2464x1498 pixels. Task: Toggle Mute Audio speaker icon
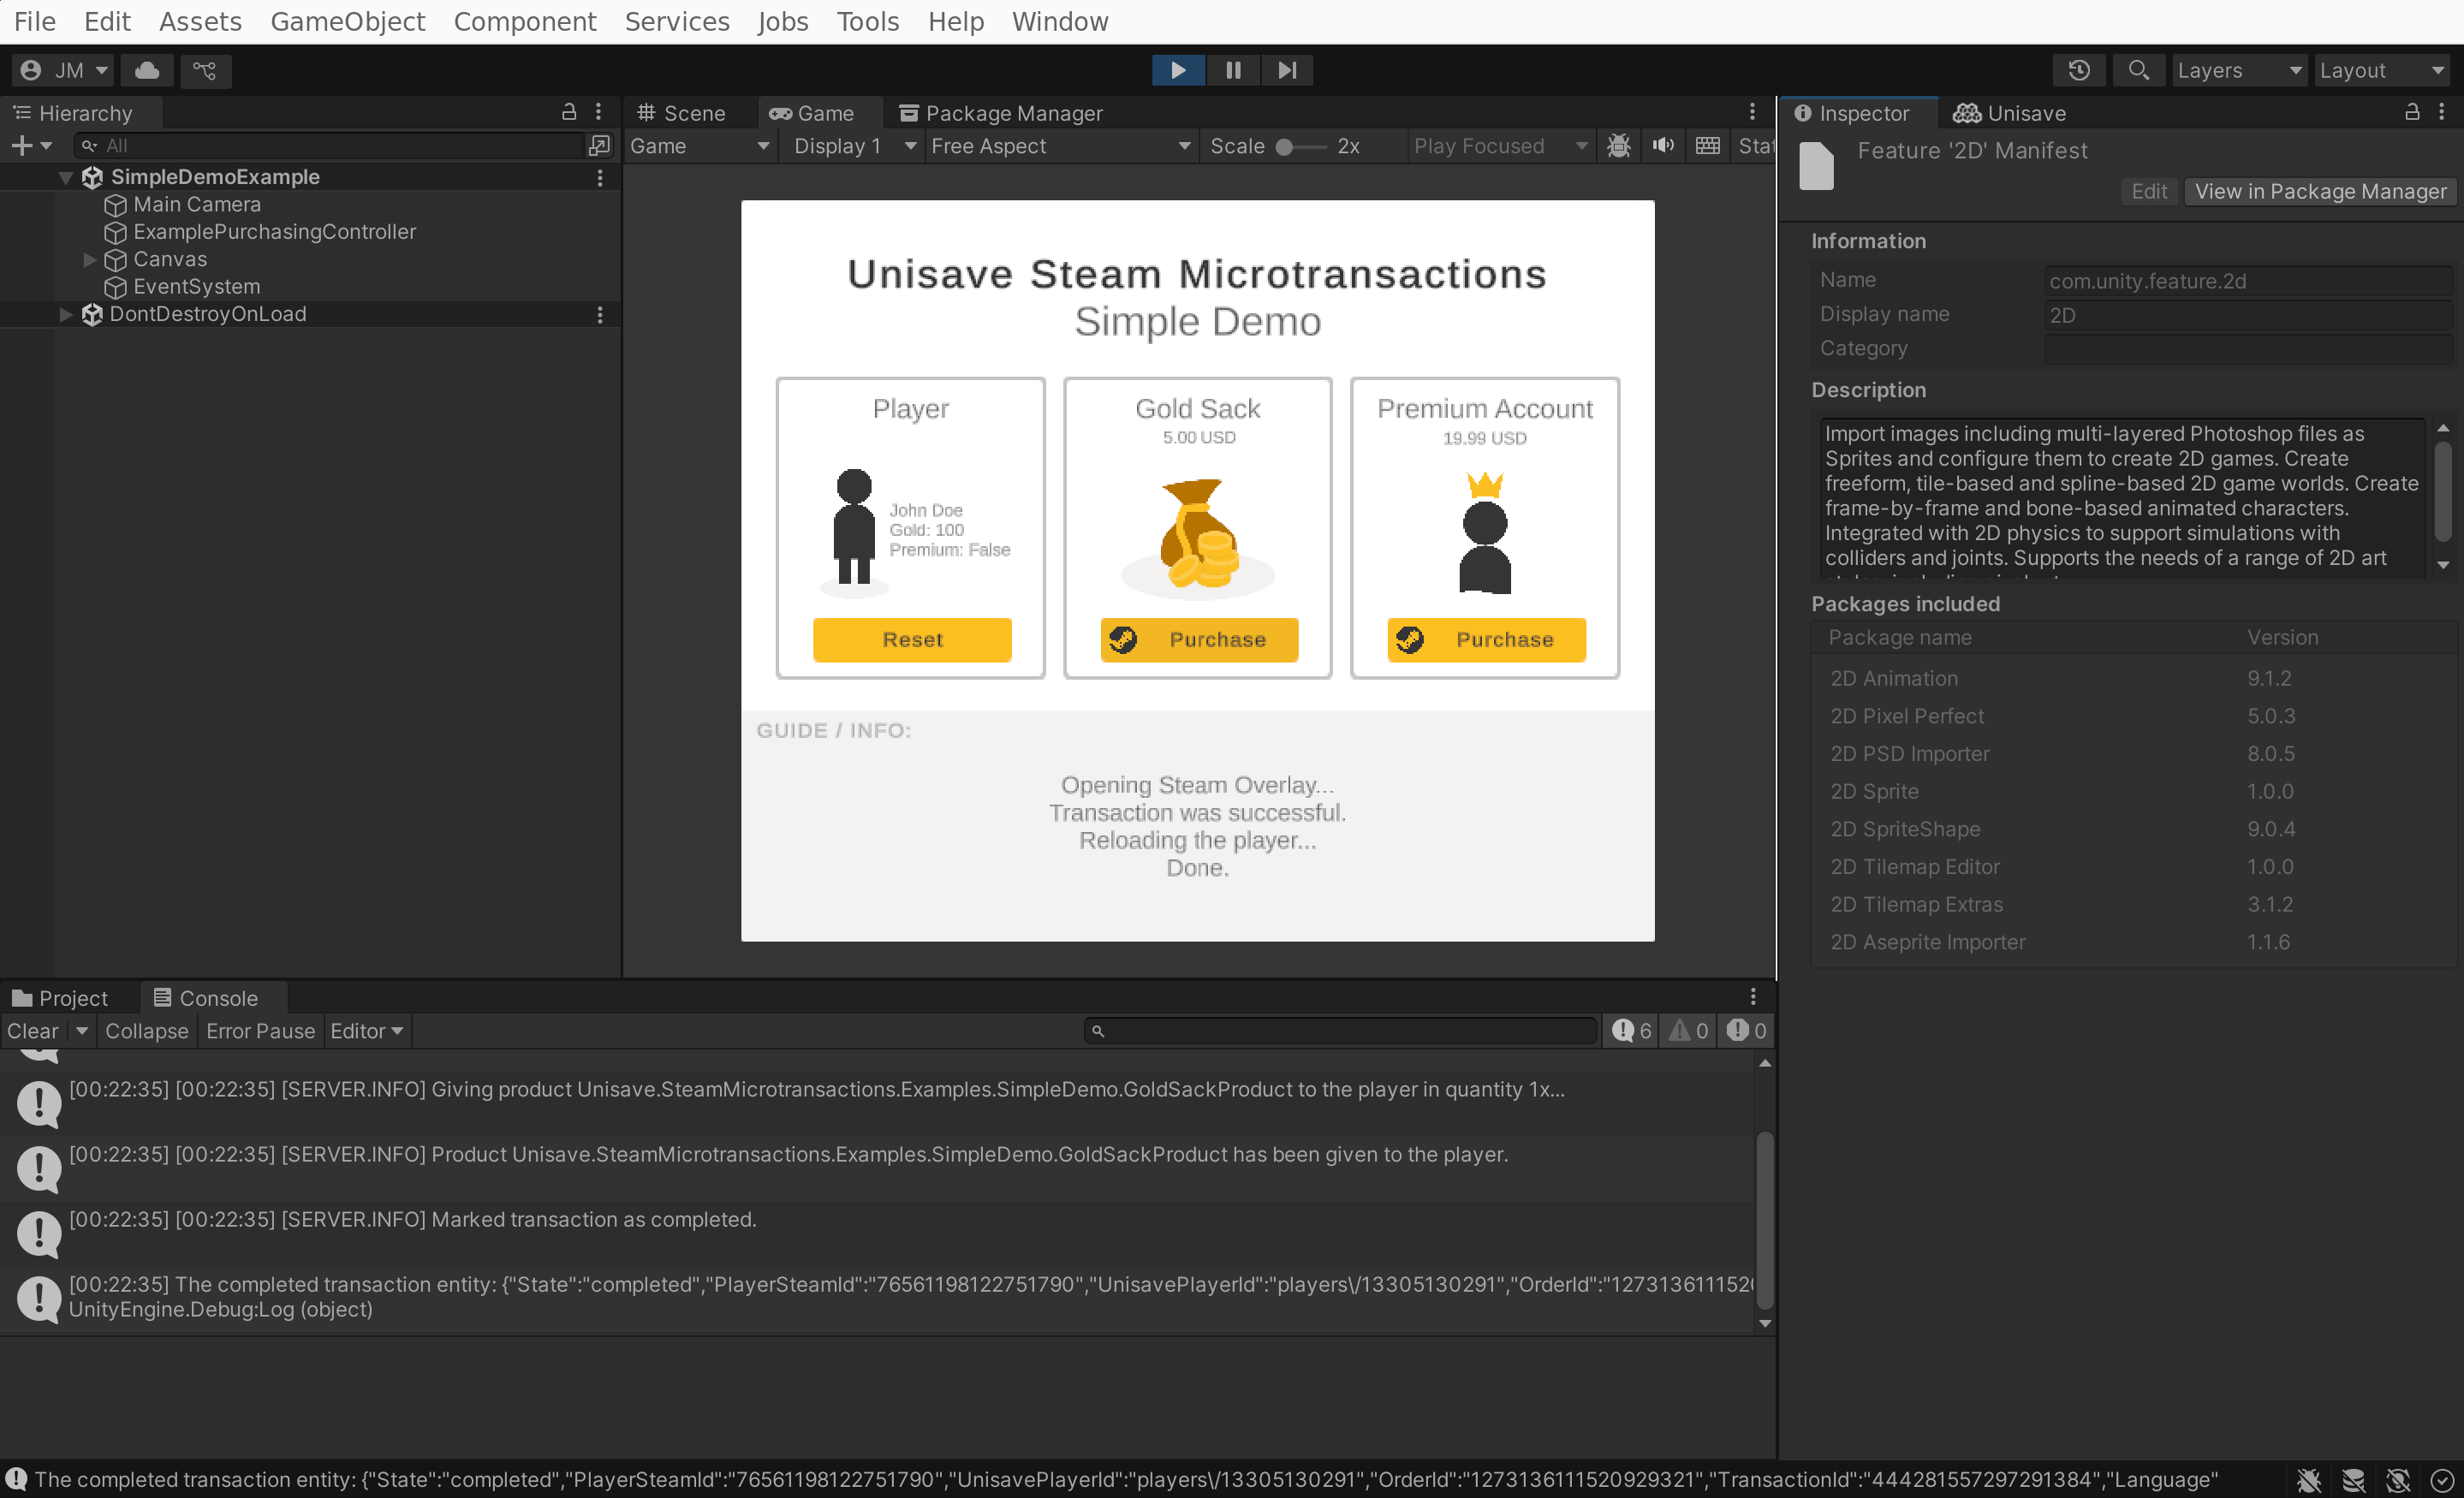[1663, 146]
